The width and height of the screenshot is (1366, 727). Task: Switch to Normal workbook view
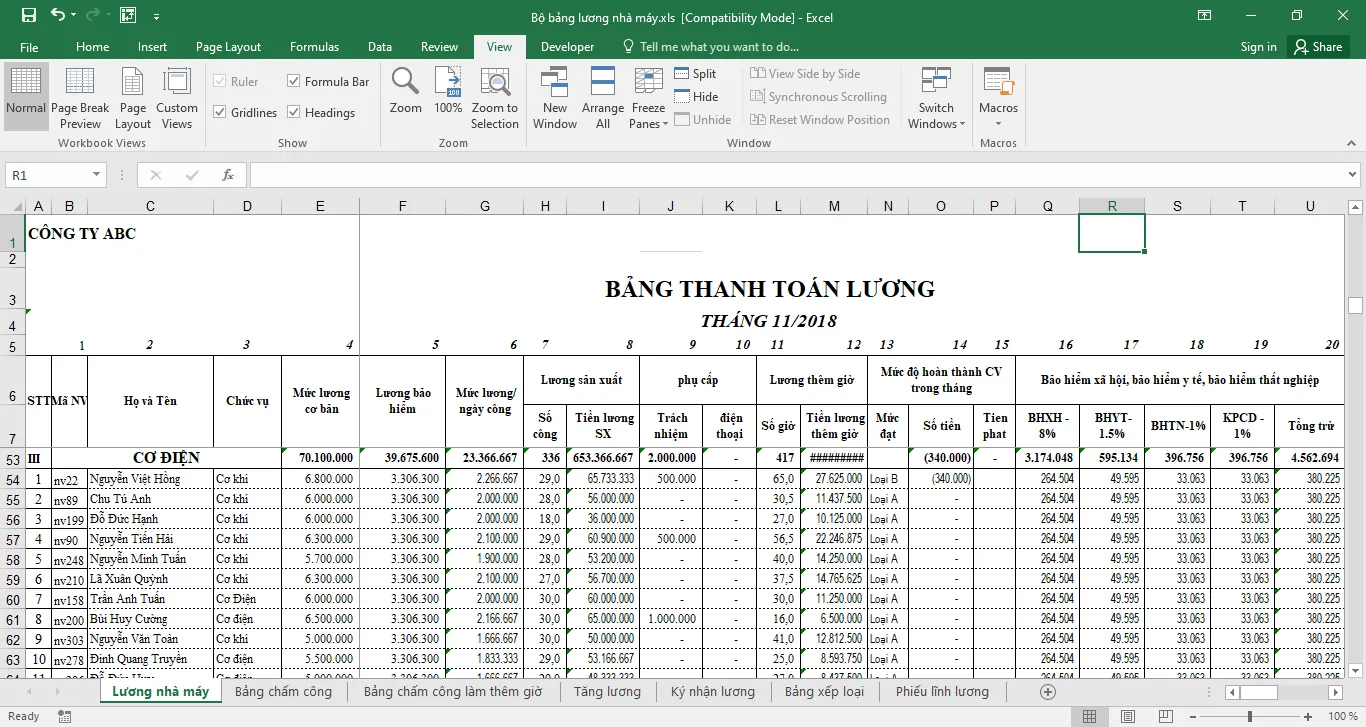tap(26, 97)
